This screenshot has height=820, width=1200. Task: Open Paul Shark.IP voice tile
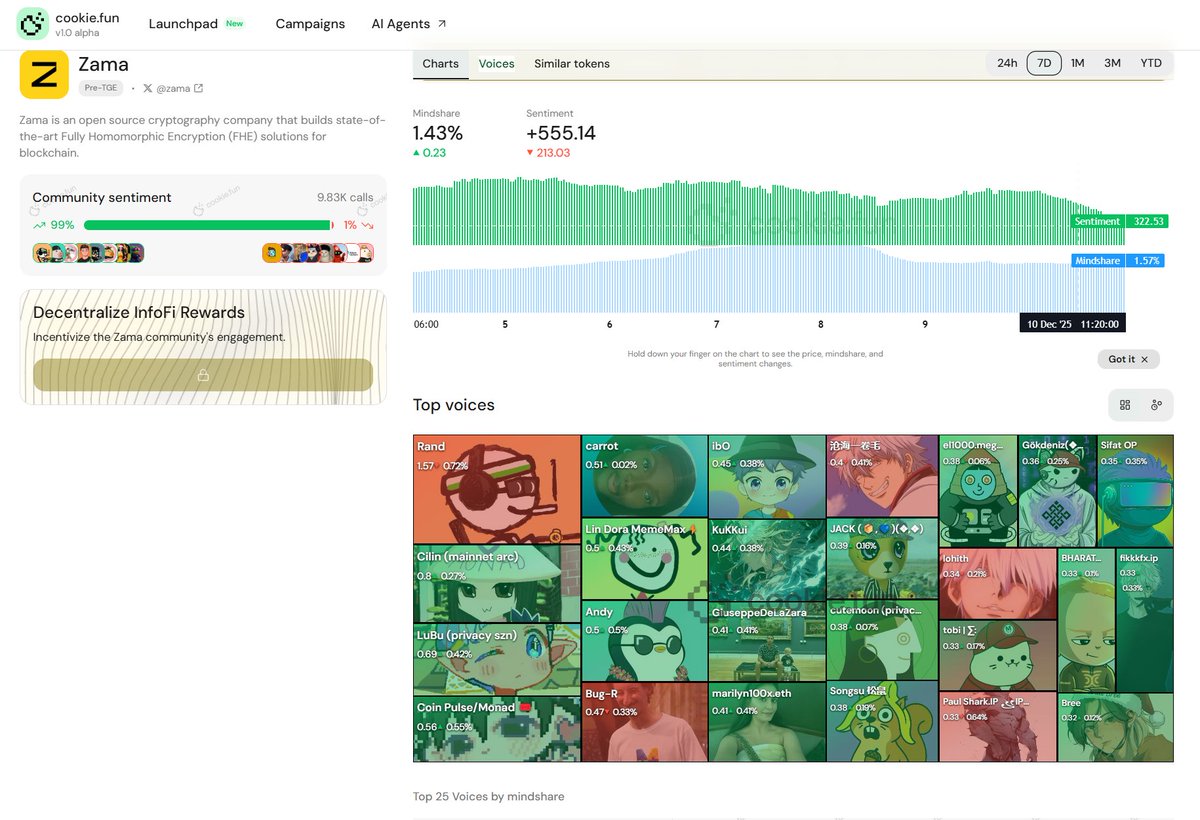998,727
